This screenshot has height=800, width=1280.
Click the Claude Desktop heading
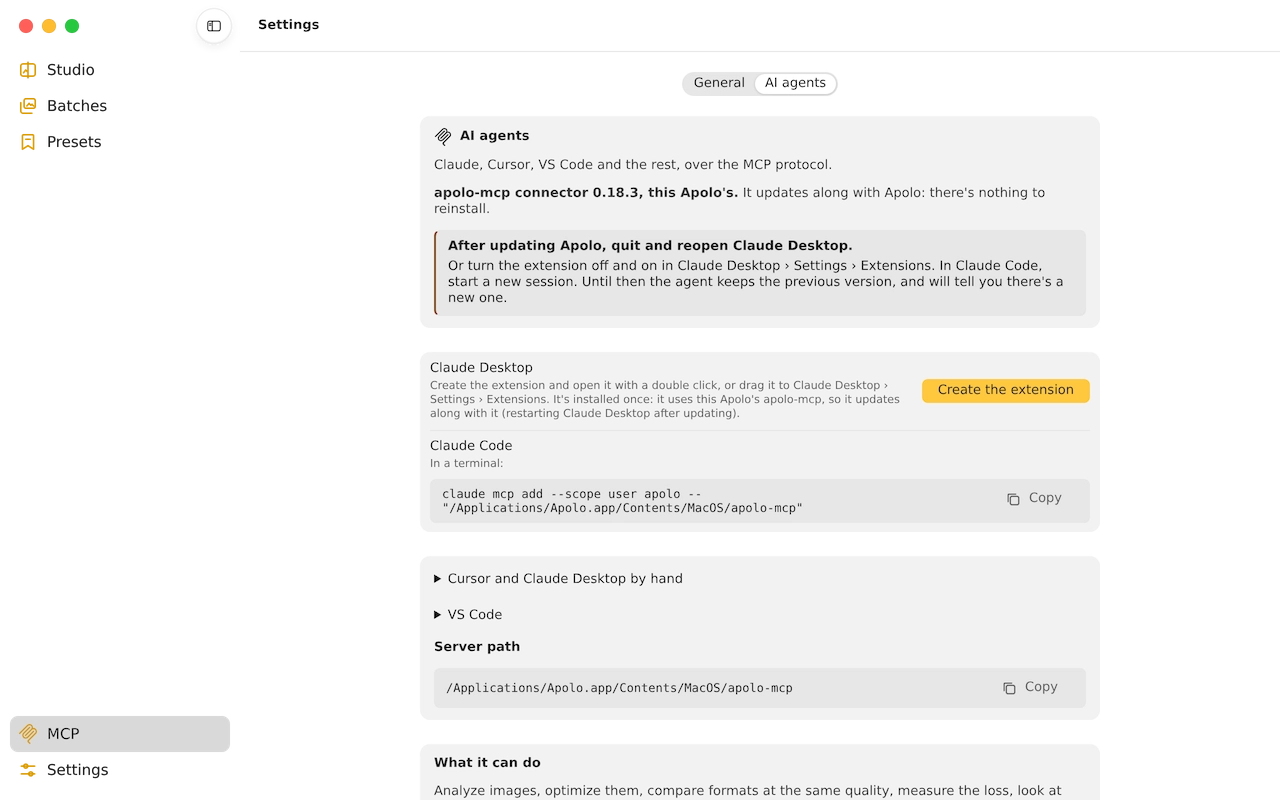coord(481,367)
